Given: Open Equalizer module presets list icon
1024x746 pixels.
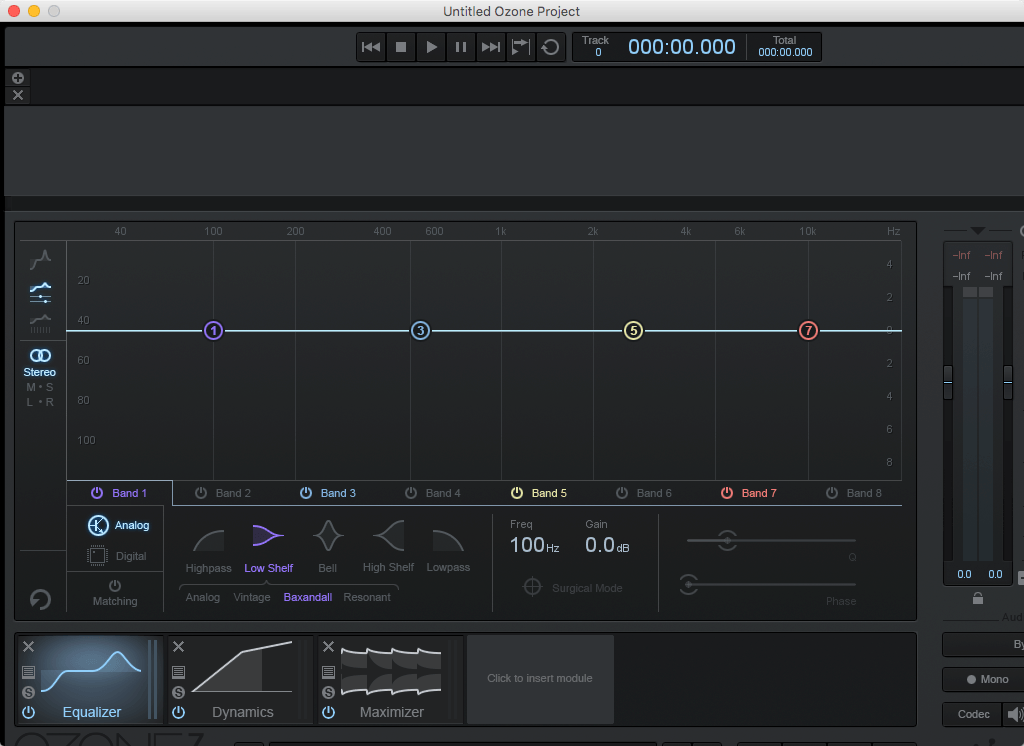Looking at the screenshot, I should [x=28, y=672].
